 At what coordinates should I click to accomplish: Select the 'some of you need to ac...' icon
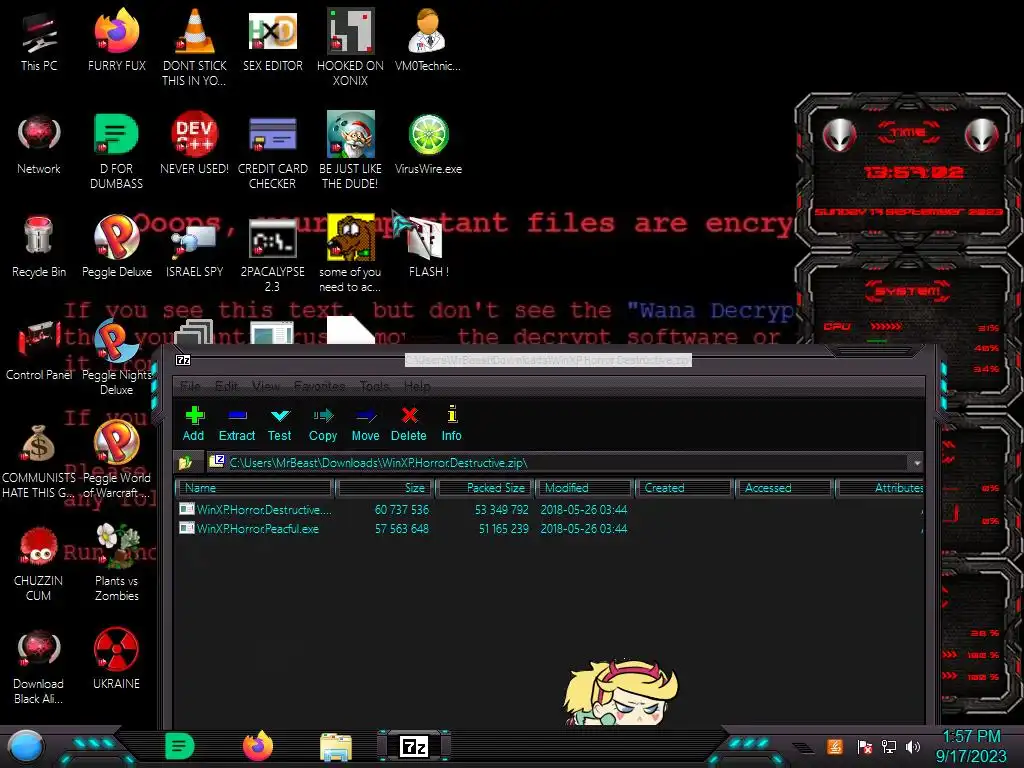coord(350,253)
